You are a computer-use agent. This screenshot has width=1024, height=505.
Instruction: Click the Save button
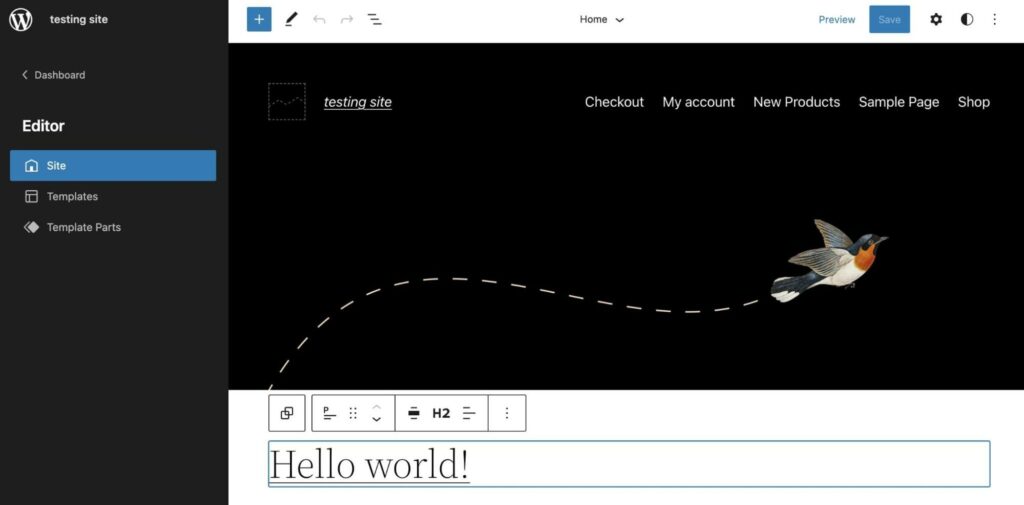tap(889, 20)
